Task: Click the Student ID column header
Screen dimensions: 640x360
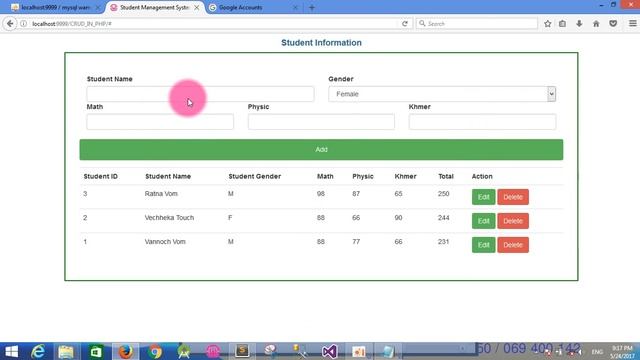Action: tap(100, 176)
